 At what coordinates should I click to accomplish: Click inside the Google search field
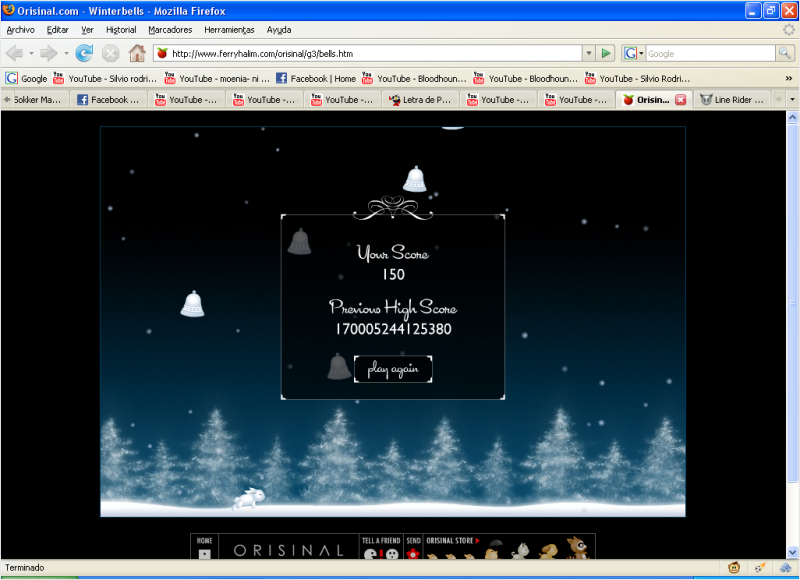pos(708,53)
